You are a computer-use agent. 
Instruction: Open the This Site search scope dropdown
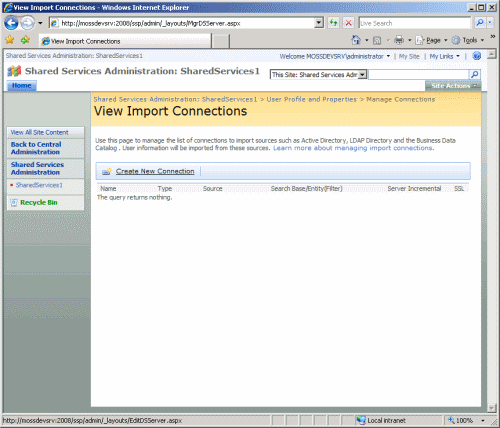click(318, 75)
